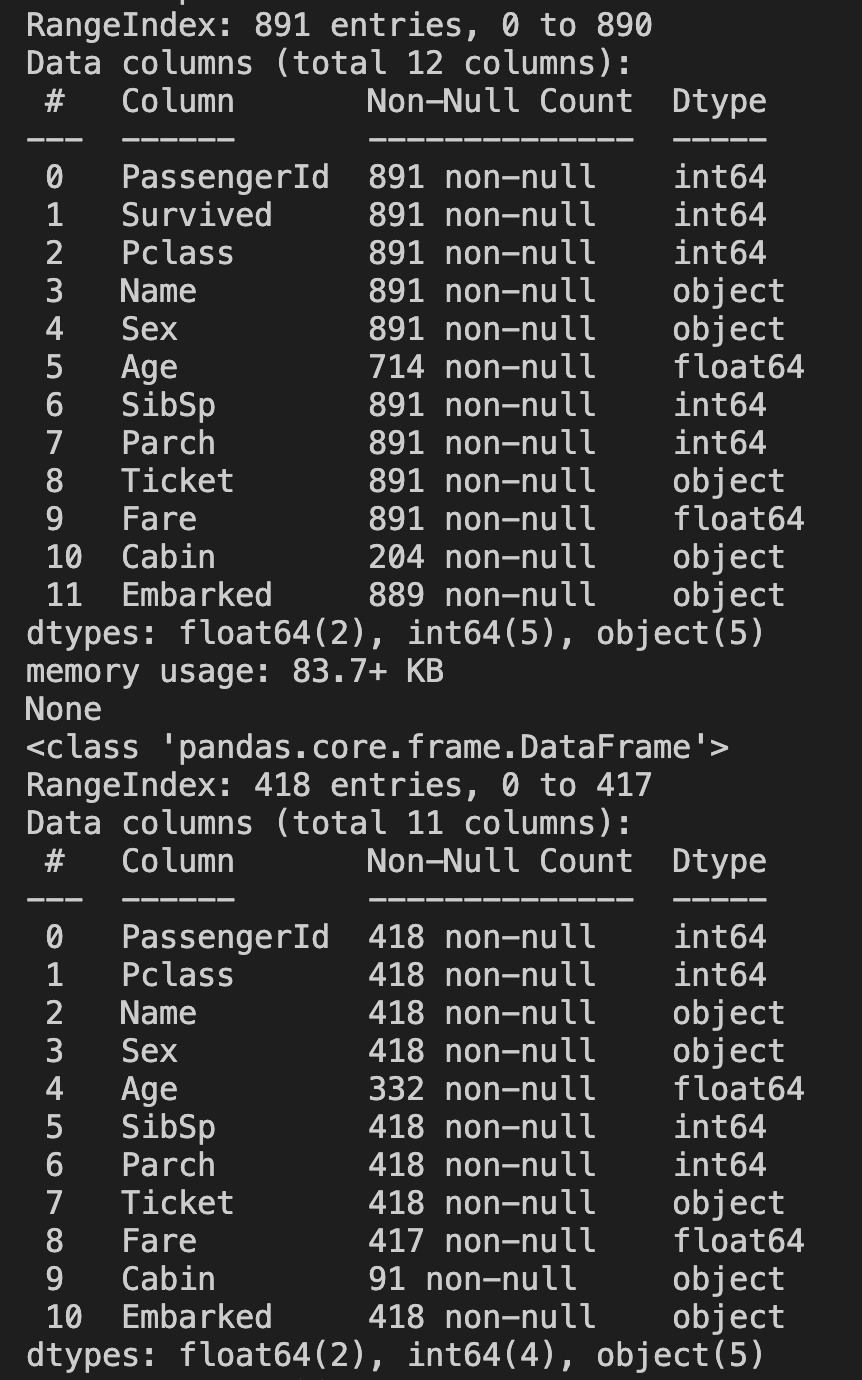Click 'PassengerId' in the 418 non-null row
Screen dimensions: 862x1380
point(225,937)
